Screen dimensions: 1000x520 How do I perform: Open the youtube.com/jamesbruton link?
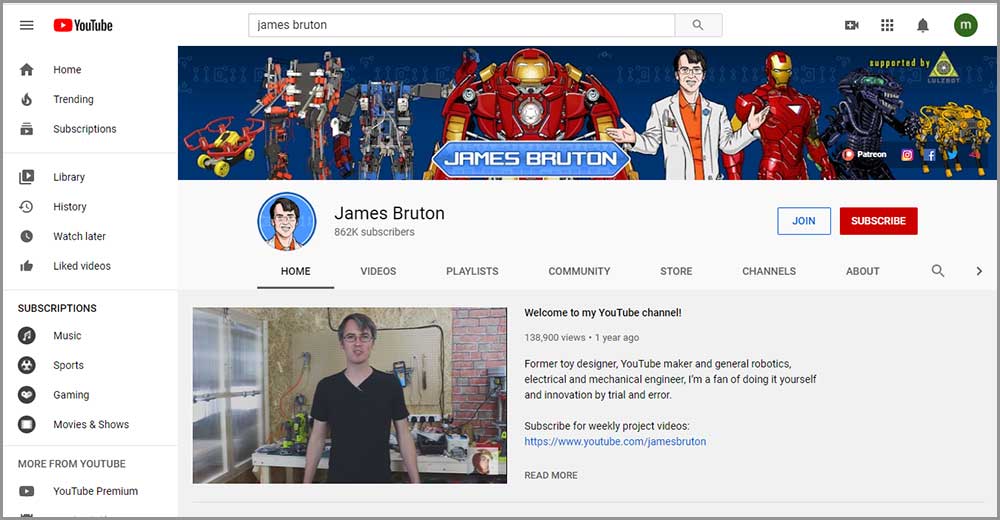(615, 441)
